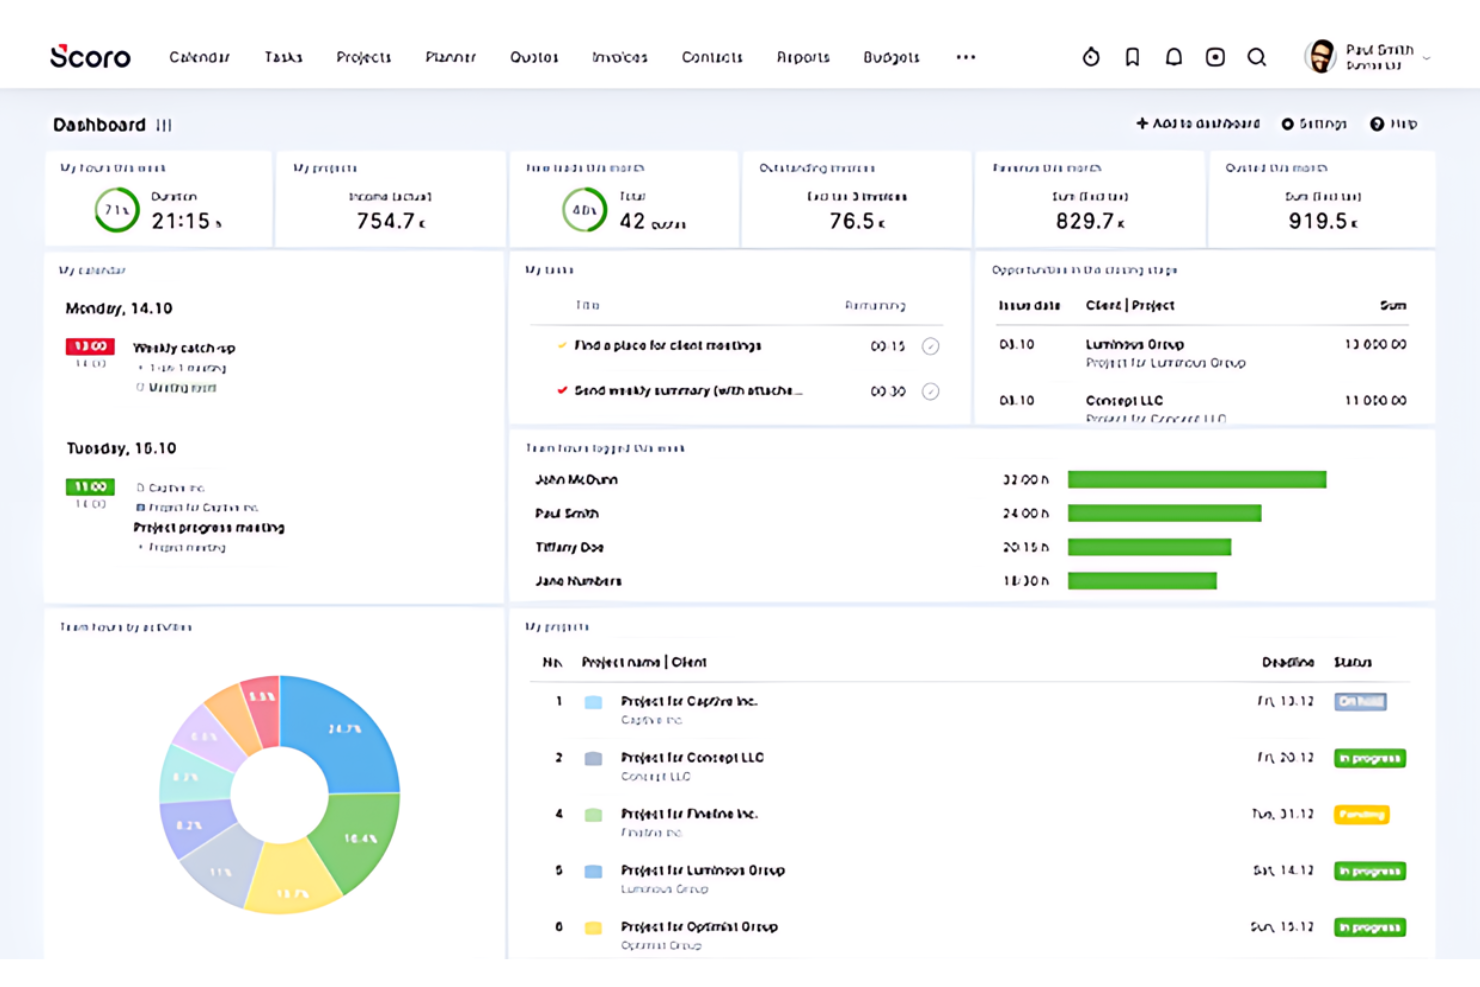Image resolution: width=1480 pixels, height=987 pixels.
Task: Click Paul Smith's profile avatar
Action: [x=1321, y=56]
